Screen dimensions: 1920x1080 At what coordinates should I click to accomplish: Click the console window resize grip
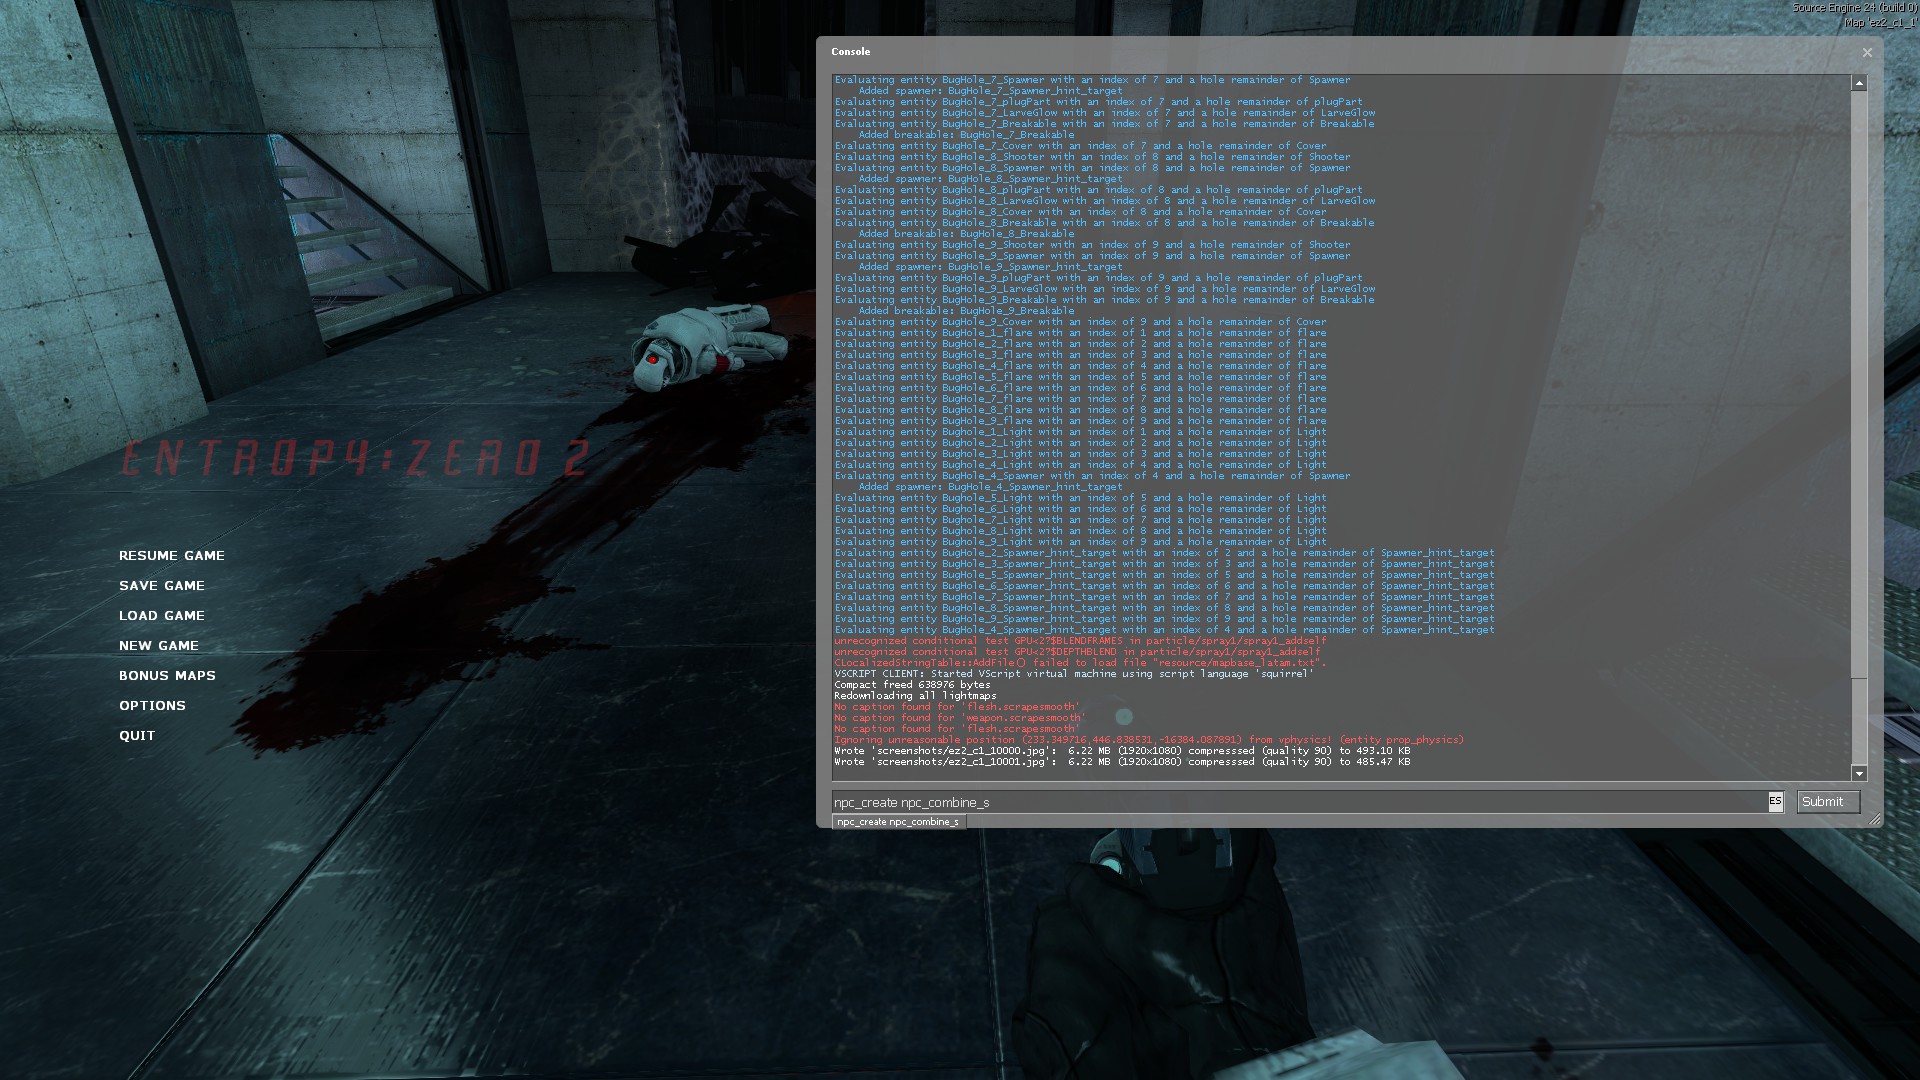(x=1874, y=820)
